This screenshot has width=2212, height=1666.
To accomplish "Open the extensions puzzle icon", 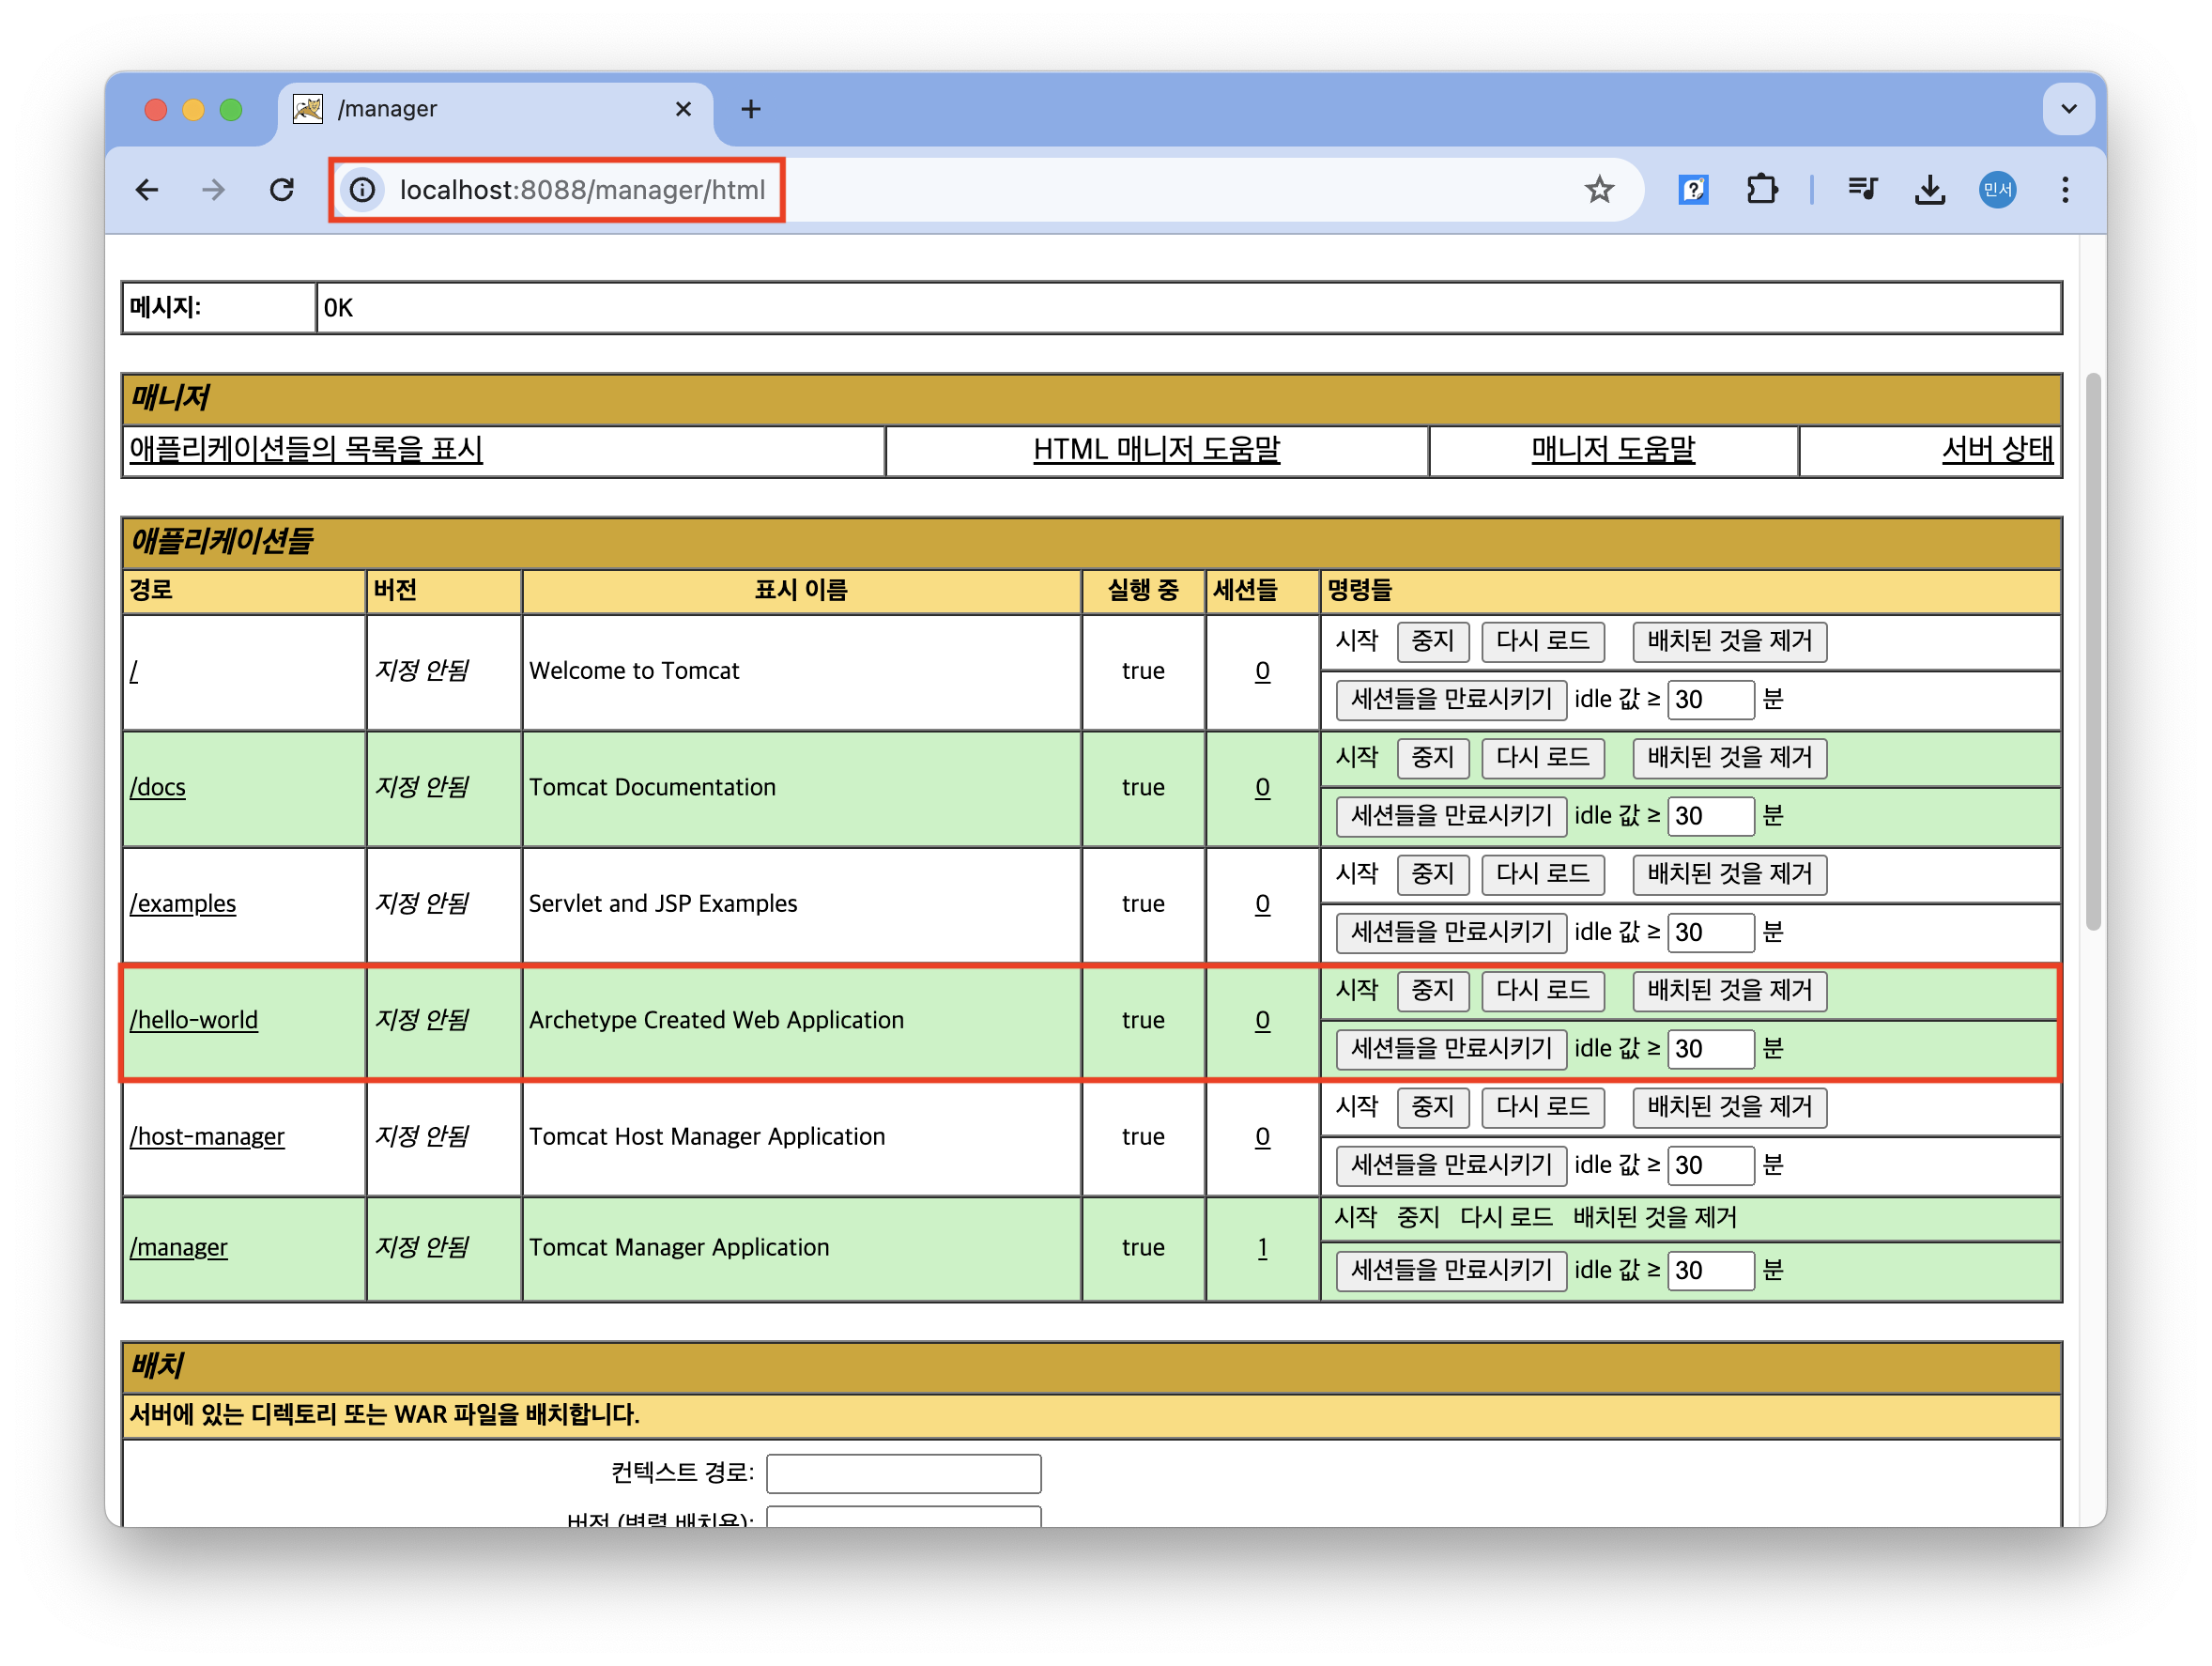I will click(1761, 190).
